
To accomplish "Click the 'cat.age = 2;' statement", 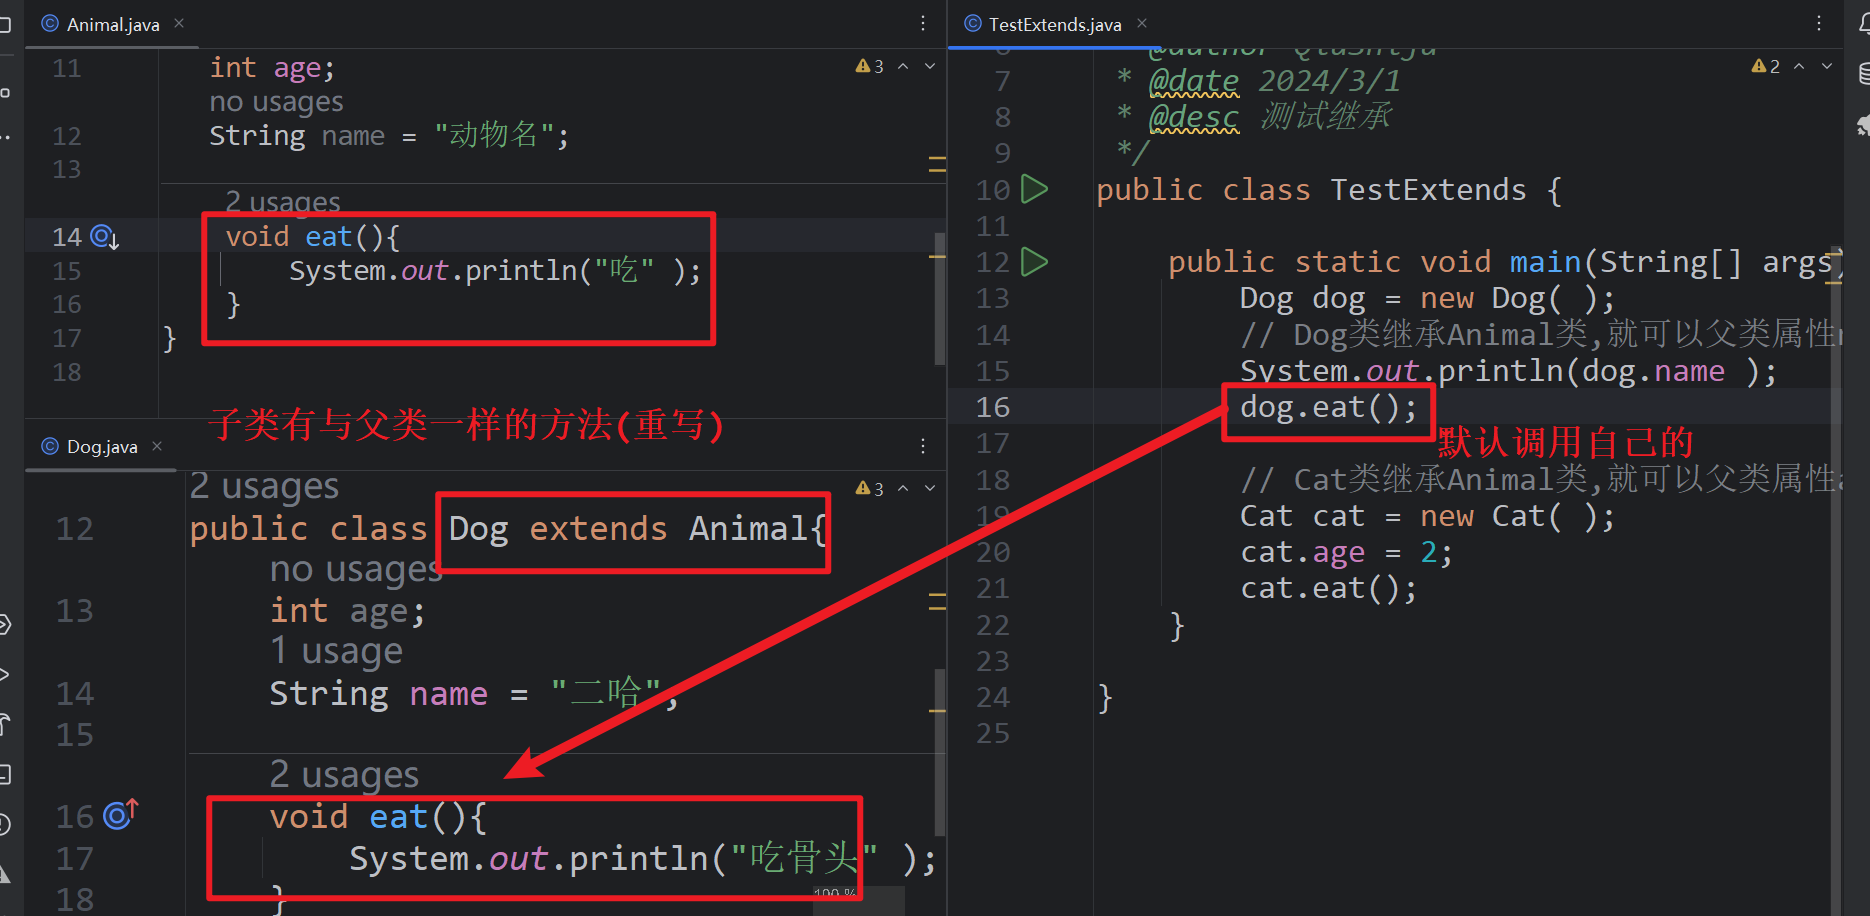I will (1346, 552).
